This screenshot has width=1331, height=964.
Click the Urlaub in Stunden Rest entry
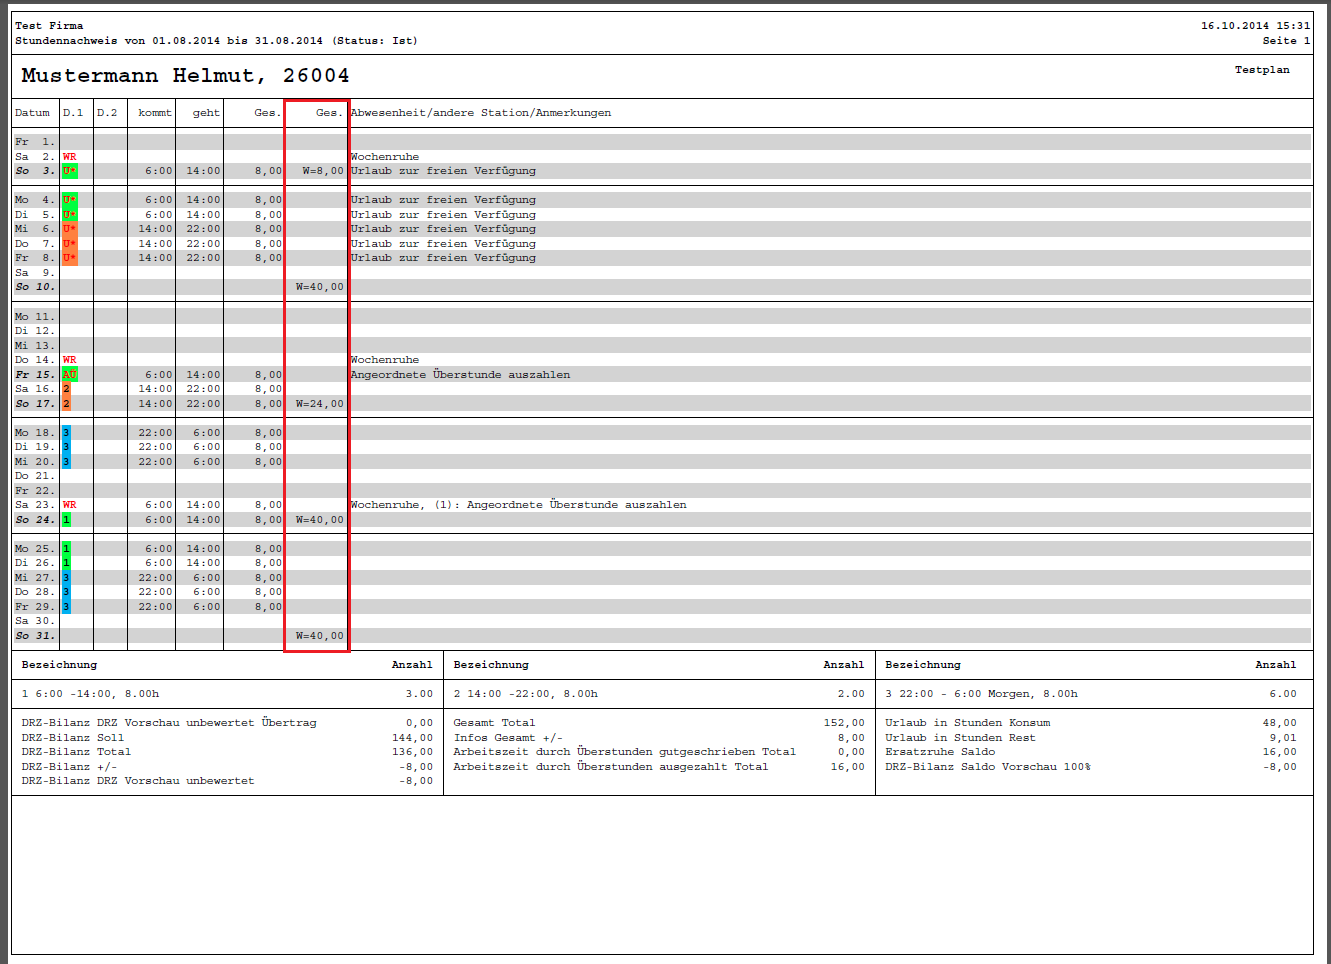(959, 738)
